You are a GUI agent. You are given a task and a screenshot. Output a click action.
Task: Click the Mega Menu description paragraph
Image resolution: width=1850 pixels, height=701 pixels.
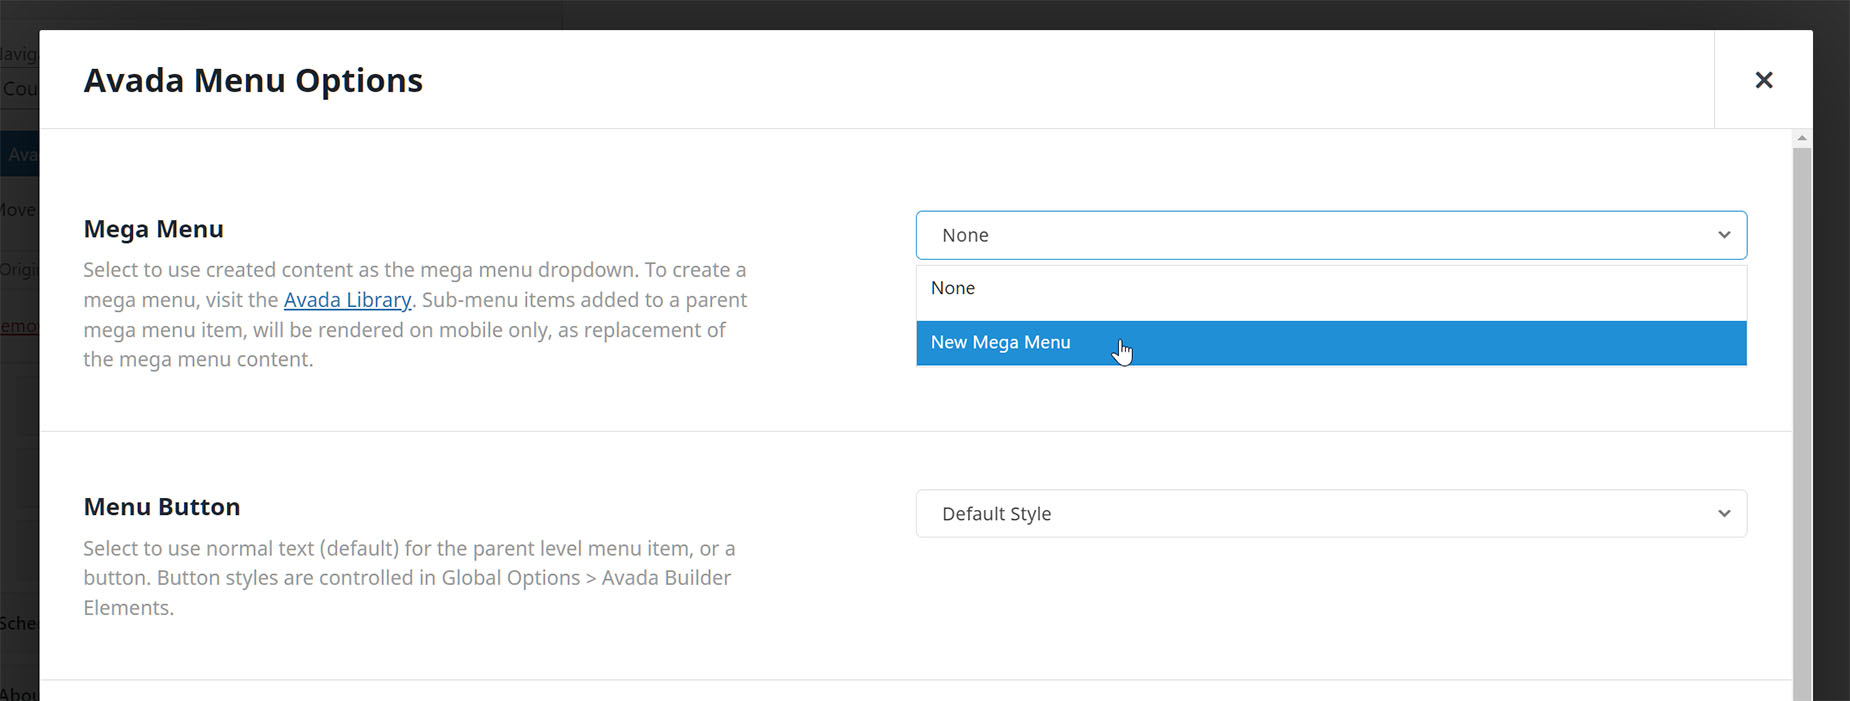click(x=415, y=314)
